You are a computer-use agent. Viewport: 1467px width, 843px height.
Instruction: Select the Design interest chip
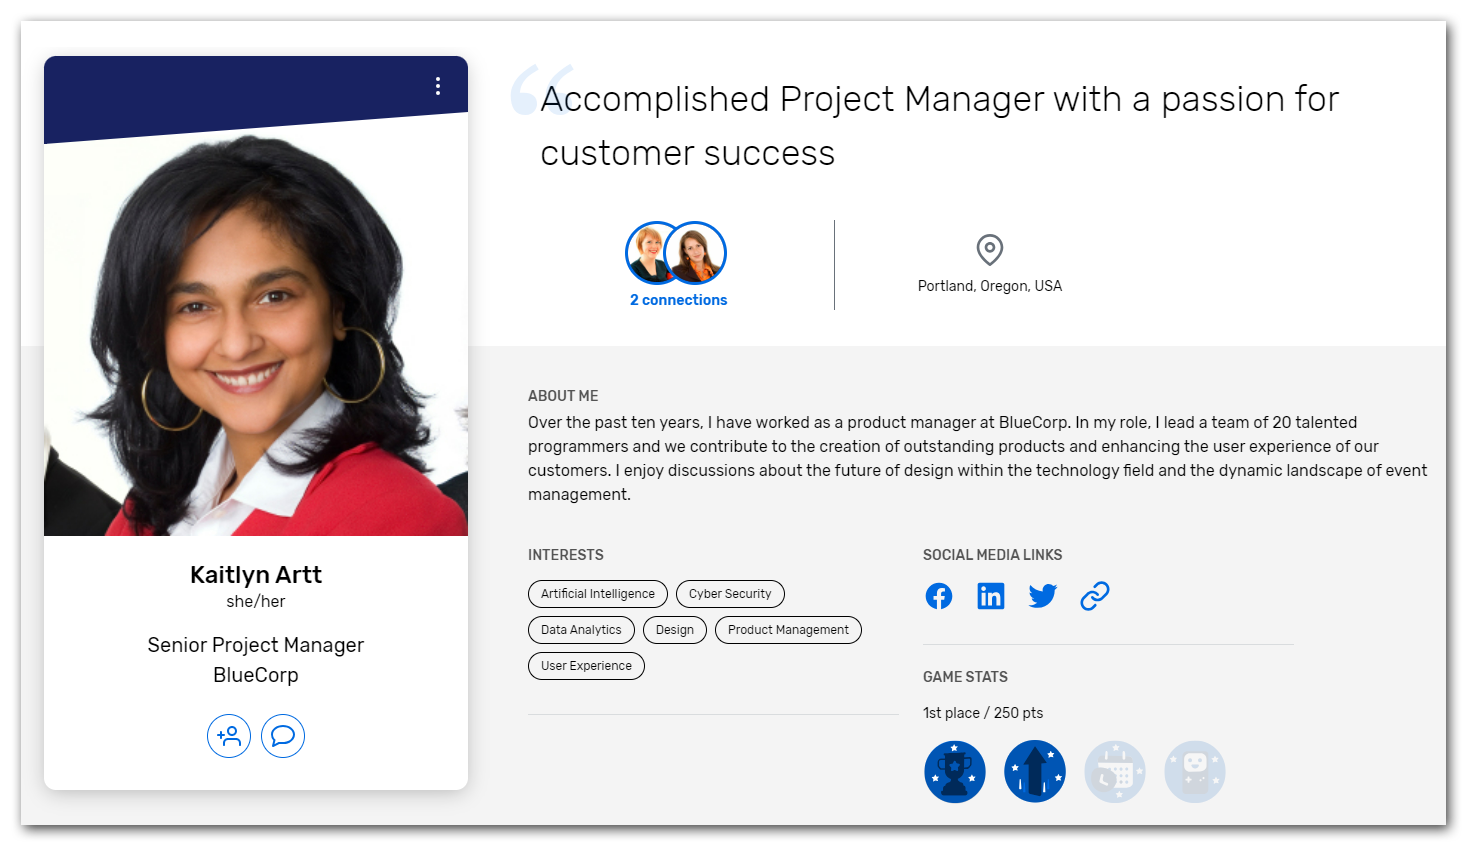click(x=674, y=629)
